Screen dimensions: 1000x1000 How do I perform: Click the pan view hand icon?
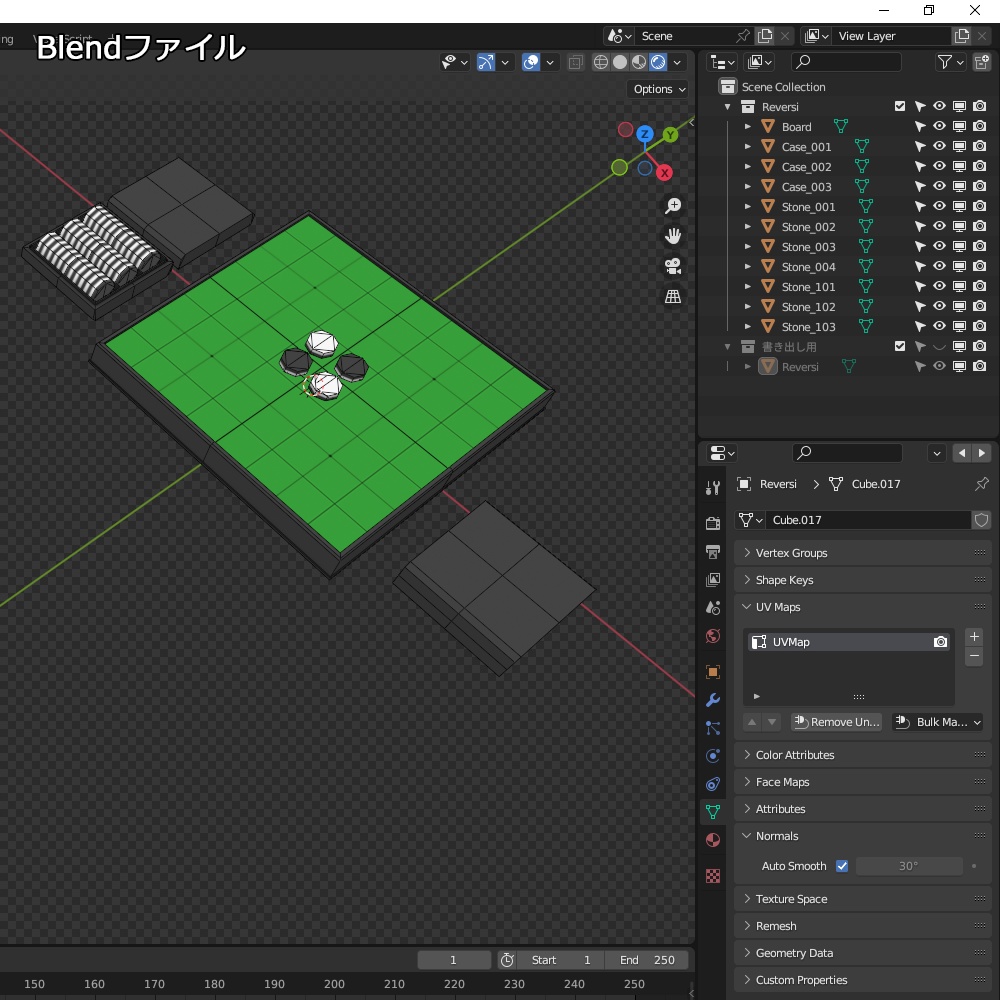click(673, 236)
